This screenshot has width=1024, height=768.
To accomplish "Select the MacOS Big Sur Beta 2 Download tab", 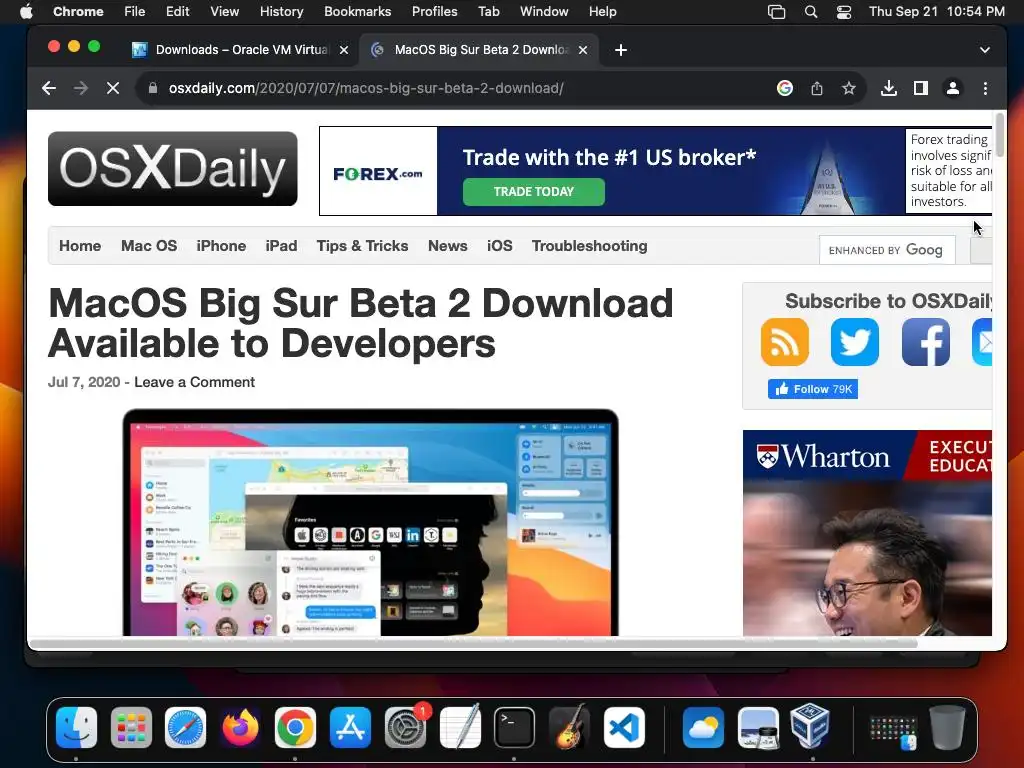I will click(x=479, y=50).
